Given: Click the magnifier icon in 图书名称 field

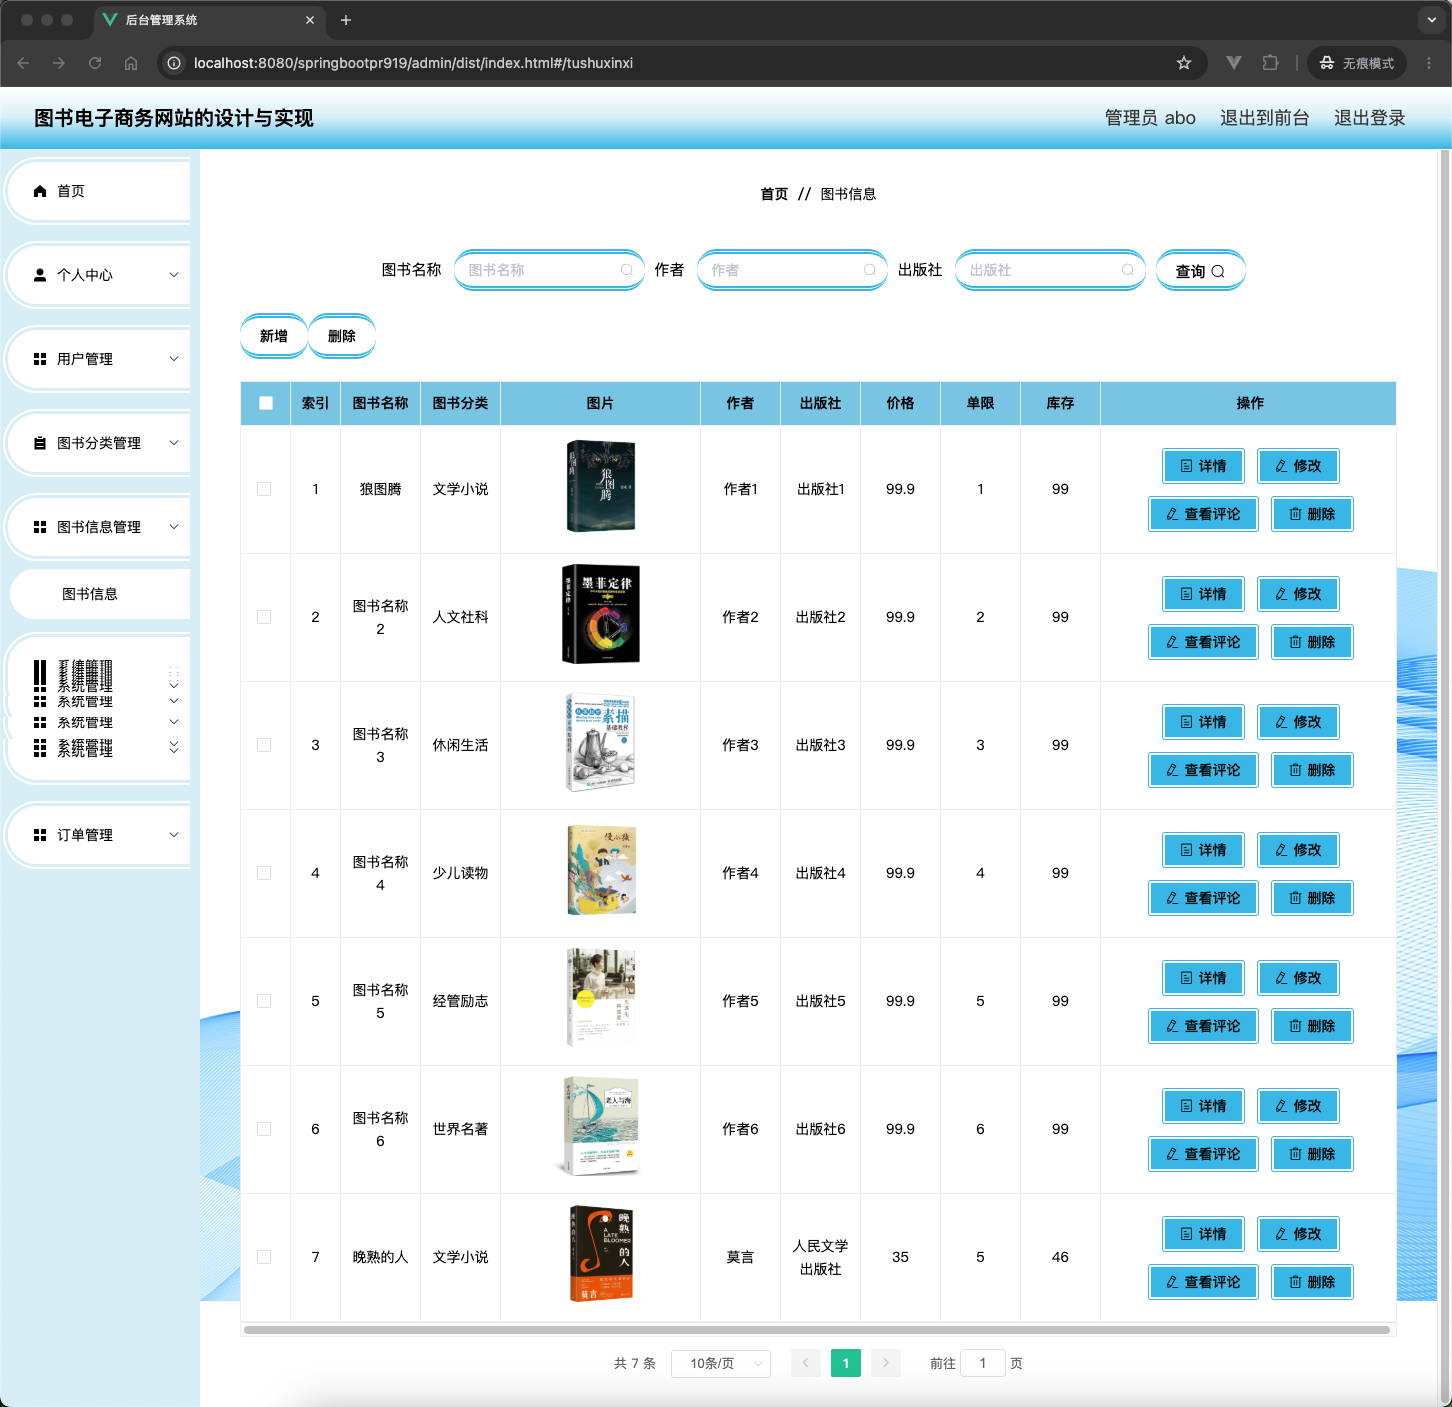Looking at the screenshot, I should [x=627, y=270].
